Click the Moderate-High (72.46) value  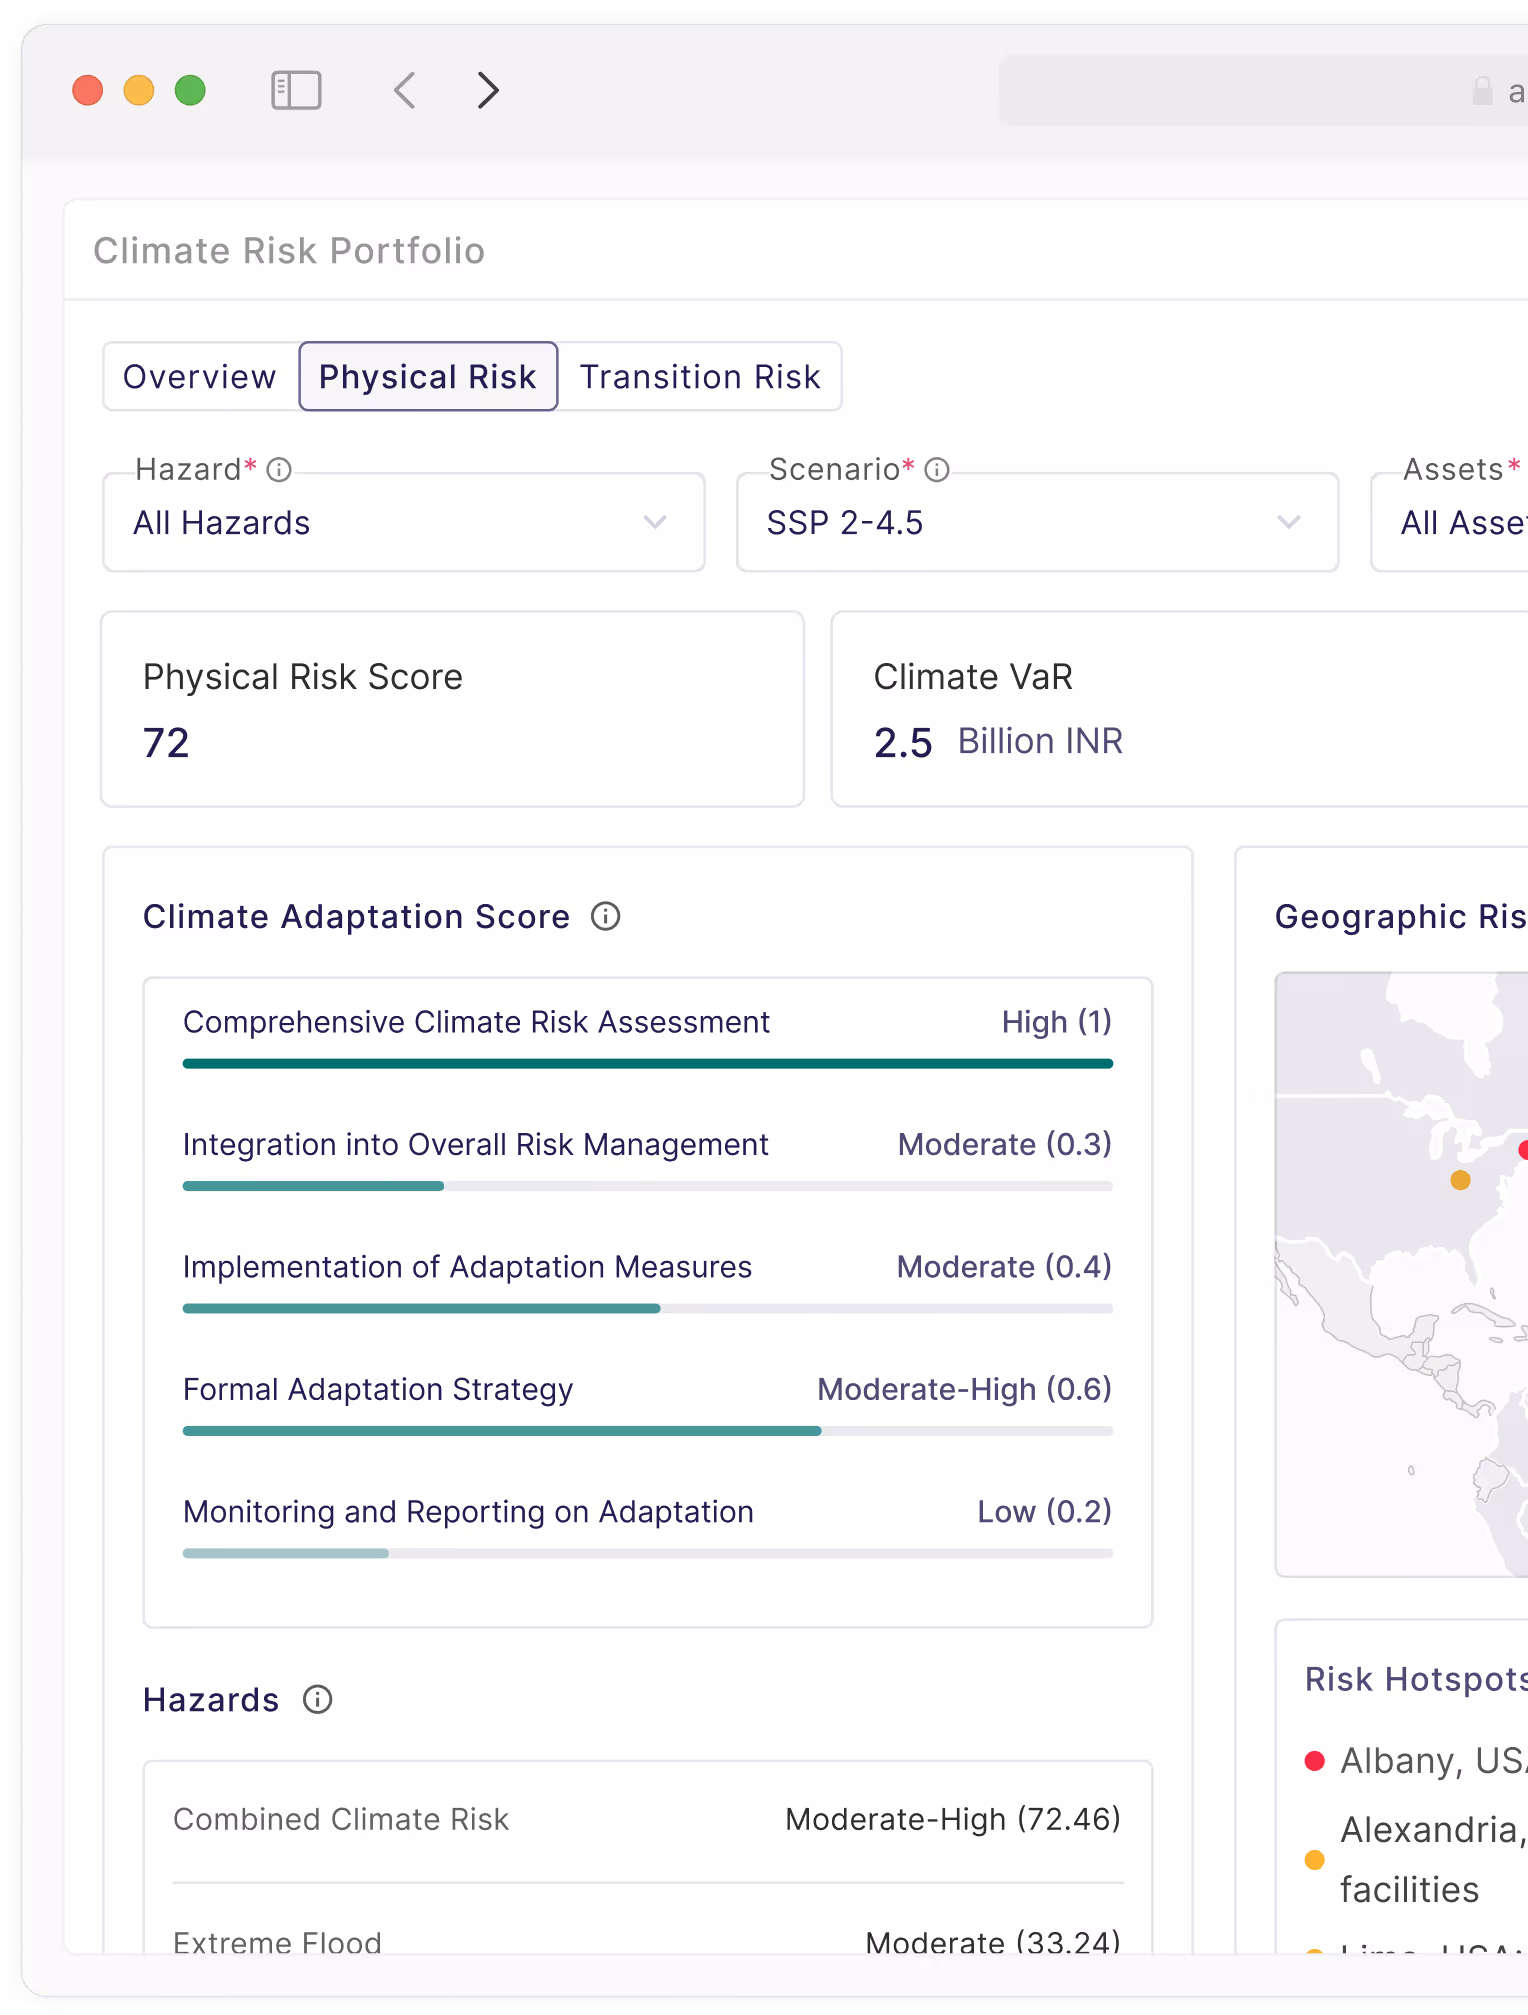click(x=953, y=1819)
